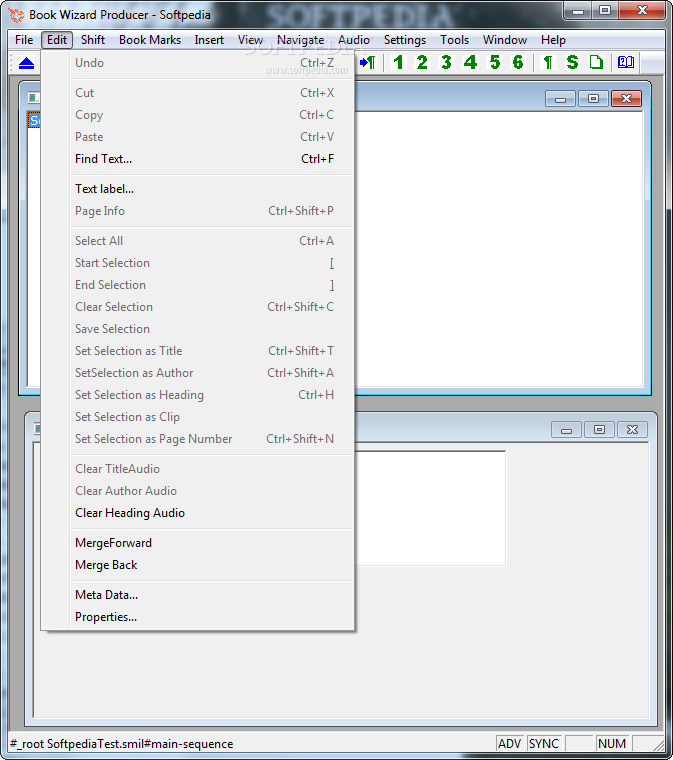This screenshot has width=673, height=760.
Task: Click the SYNC status bar indicator
Action: tap(544, 744)
